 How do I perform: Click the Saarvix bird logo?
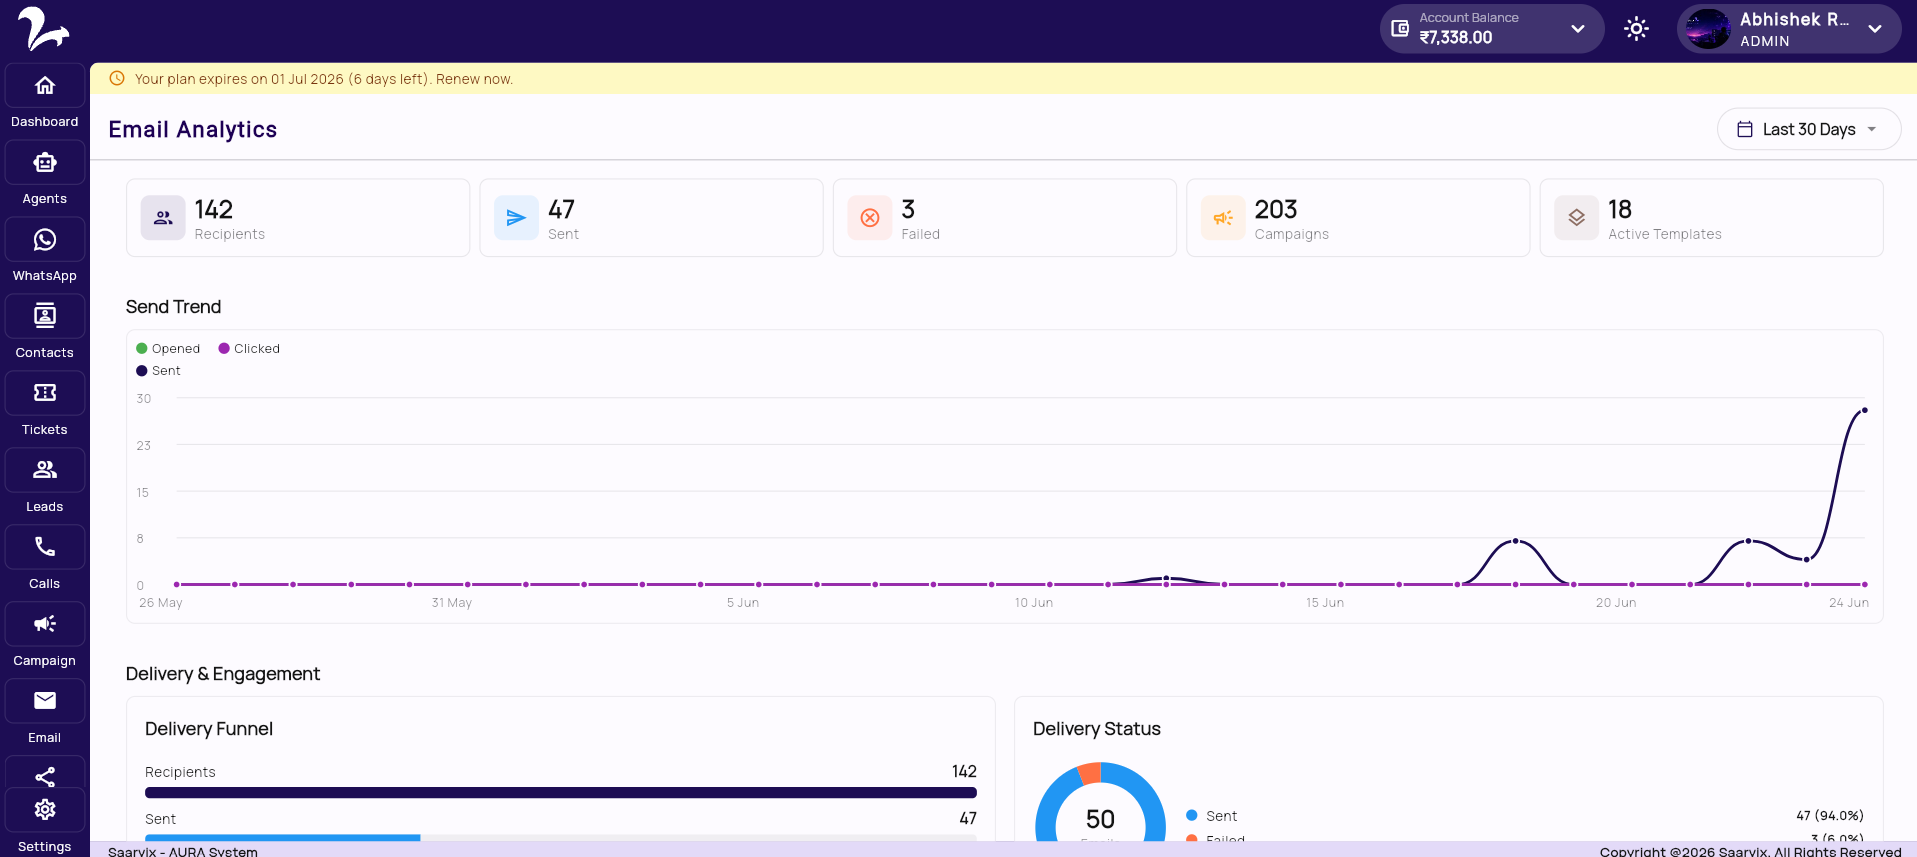tap(43, 28)
